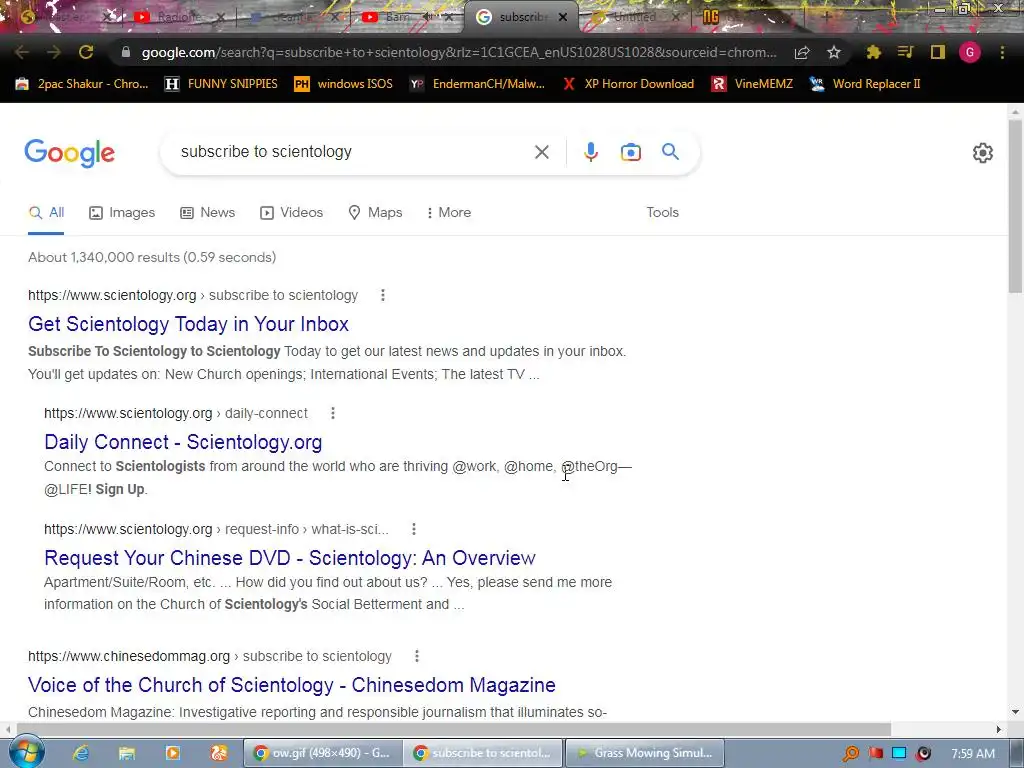The height and width of the screenshot is (768, 1024).
Task: Open 'Request Your Chinese DVD' result link
Action: pyautogui.click(x=289, y=558)
